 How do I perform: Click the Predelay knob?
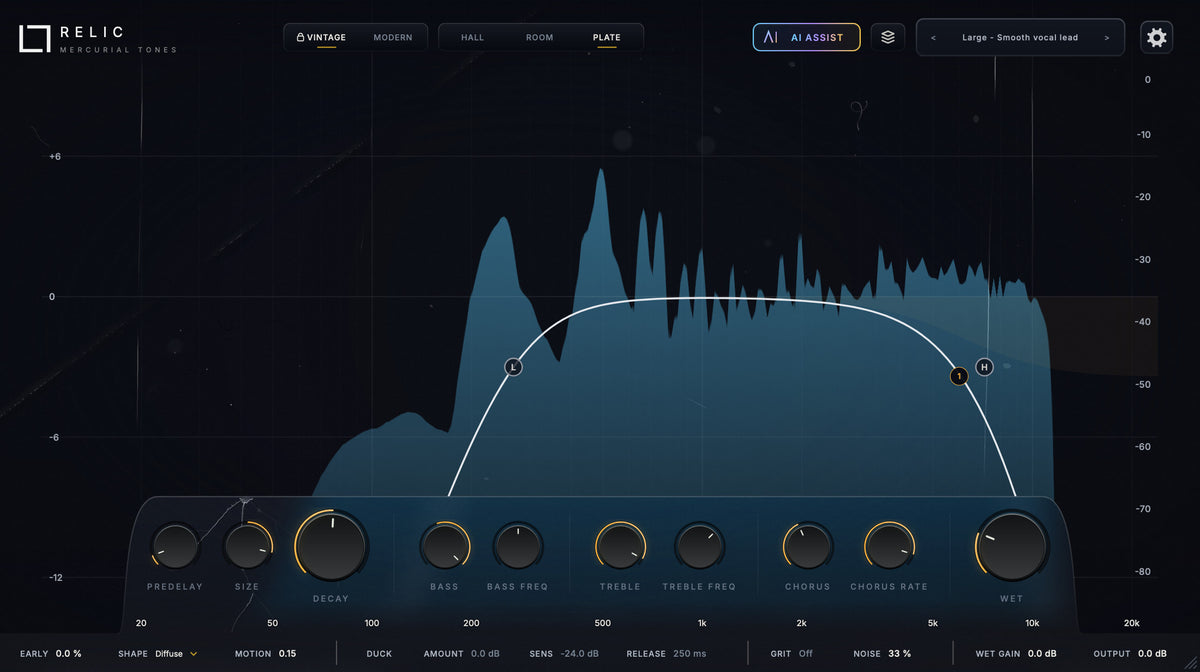coord(175,546)
